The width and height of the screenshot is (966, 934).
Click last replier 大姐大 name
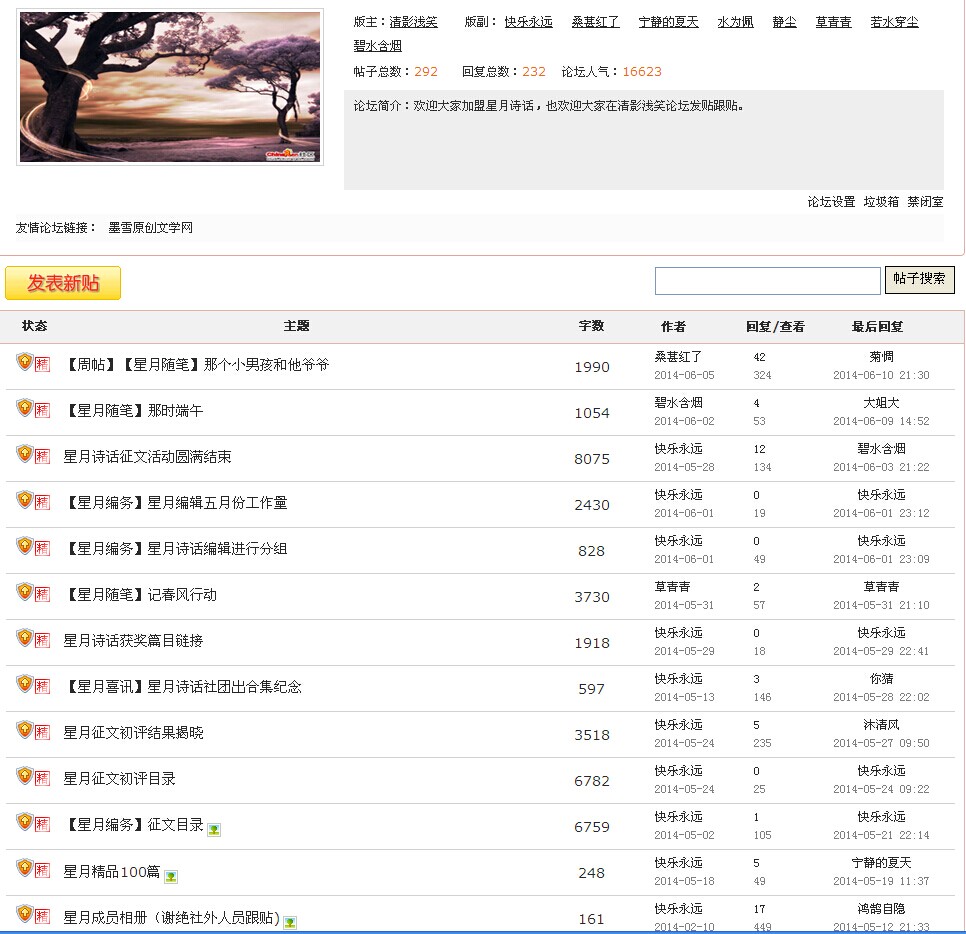(x=881, y=403)
